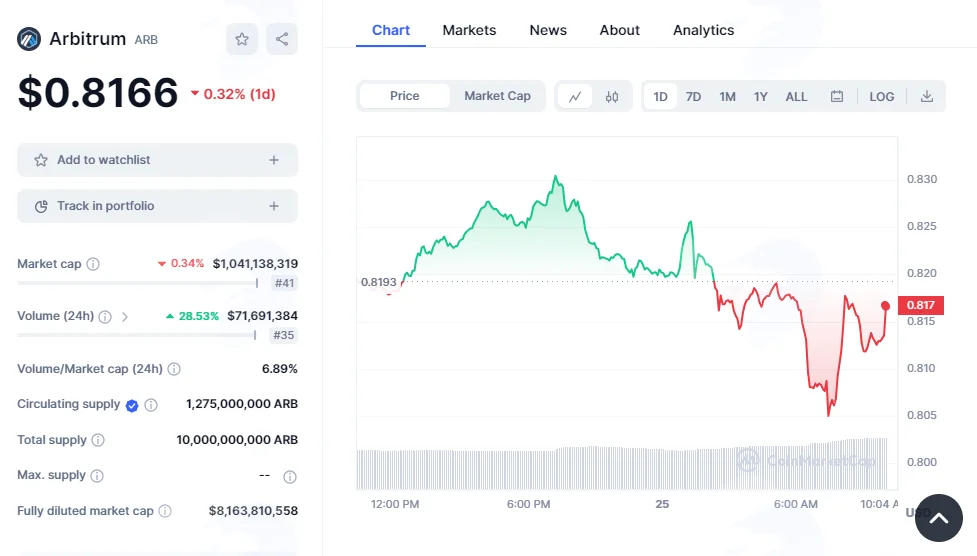
Task: Open Volume (24h) info icon
Action: [x=105, y=317]
